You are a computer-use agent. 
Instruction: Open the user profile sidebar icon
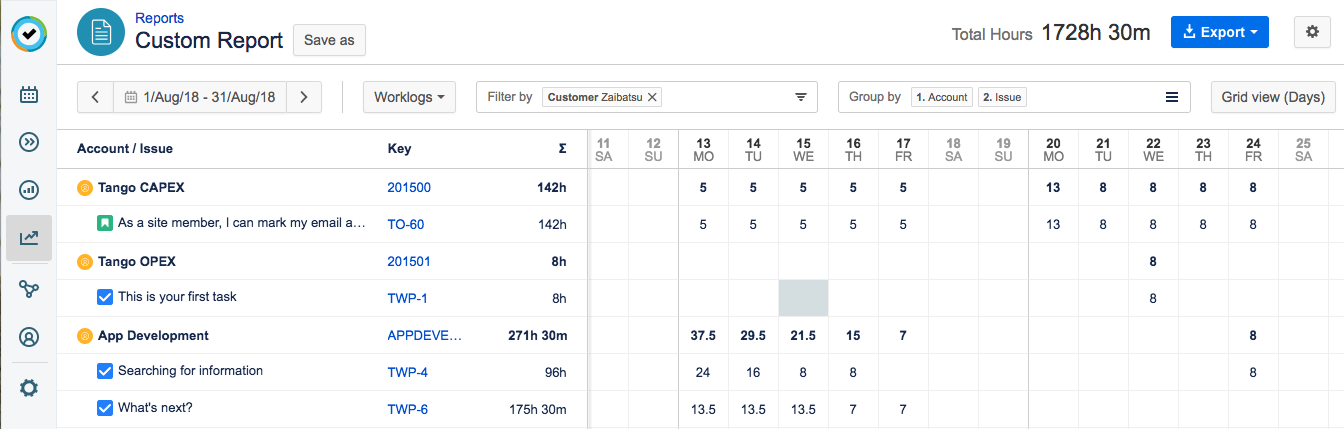[x=29, y=337]
